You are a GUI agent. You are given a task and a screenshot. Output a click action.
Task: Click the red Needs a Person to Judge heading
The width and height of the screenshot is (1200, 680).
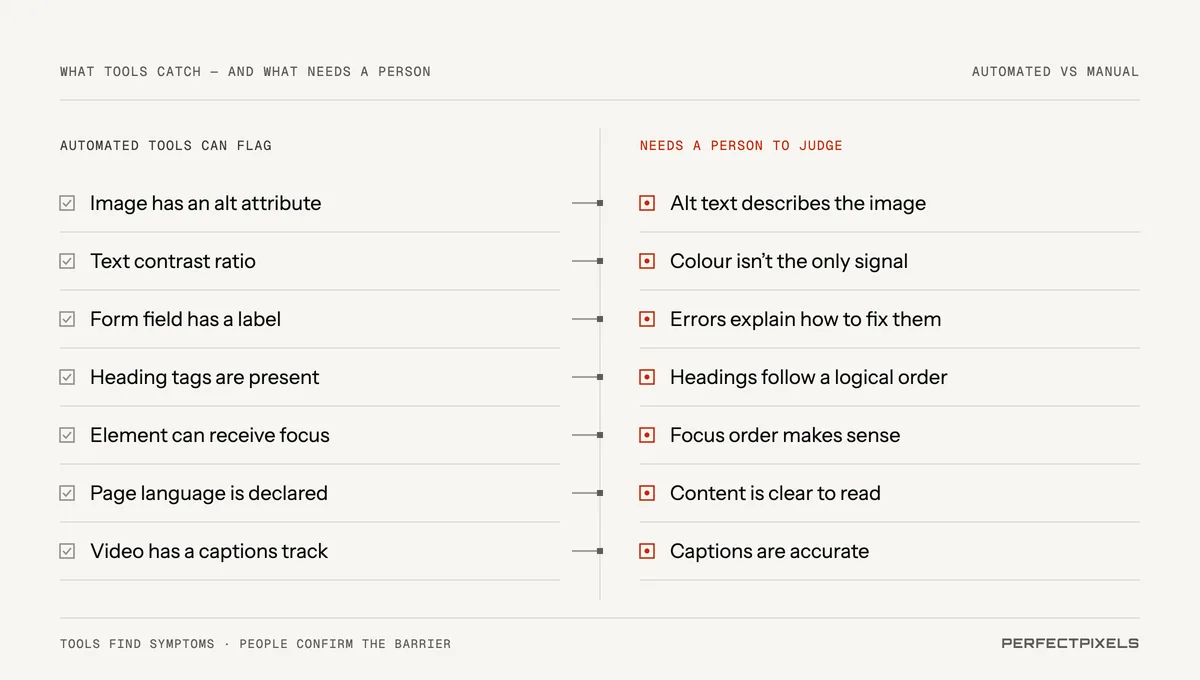[741, 145]
